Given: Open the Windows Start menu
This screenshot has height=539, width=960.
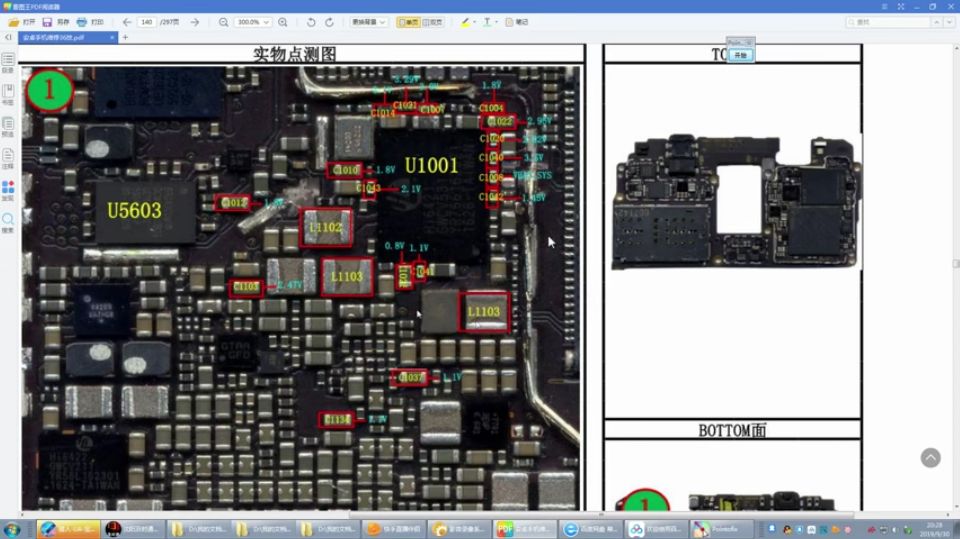Looking at the screenshot, I should pyautogui.click(x=12, y=529).
